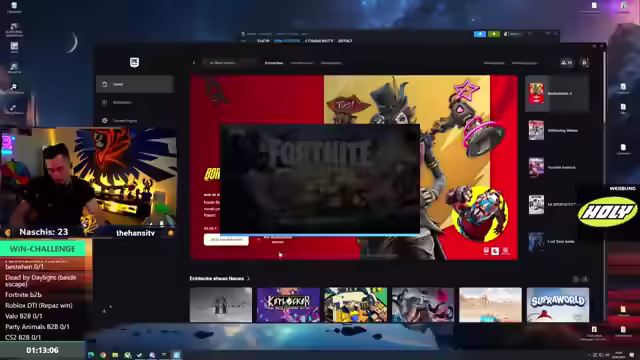Click the store search input field
Screen dimensions: 640x360
[x=230, y=62]
